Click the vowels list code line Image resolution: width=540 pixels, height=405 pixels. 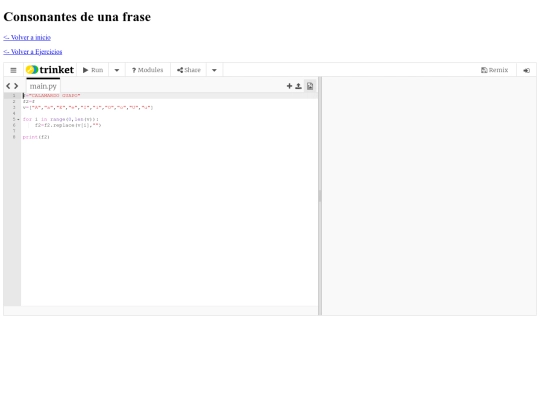click(x=88, y=107)
